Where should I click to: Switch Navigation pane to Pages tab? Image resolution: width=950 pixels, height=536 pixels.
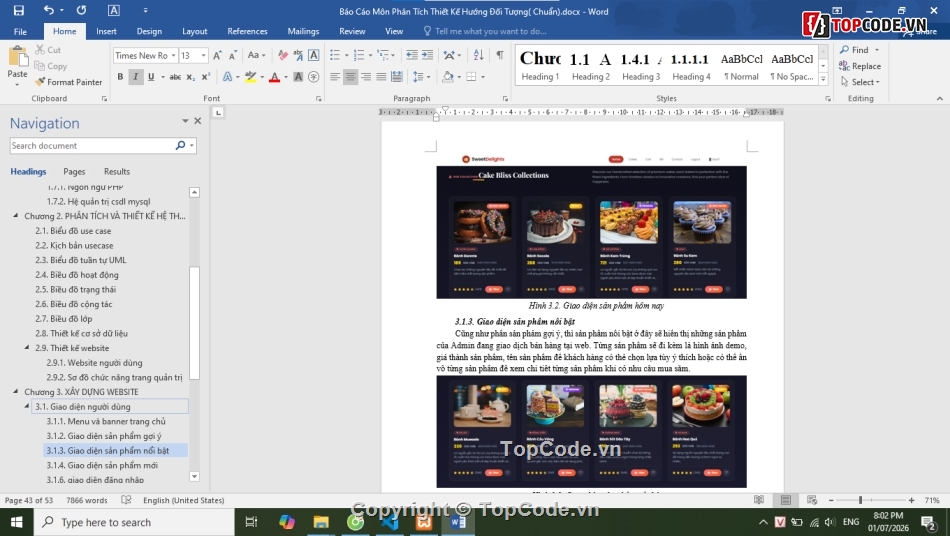point(74,171)
